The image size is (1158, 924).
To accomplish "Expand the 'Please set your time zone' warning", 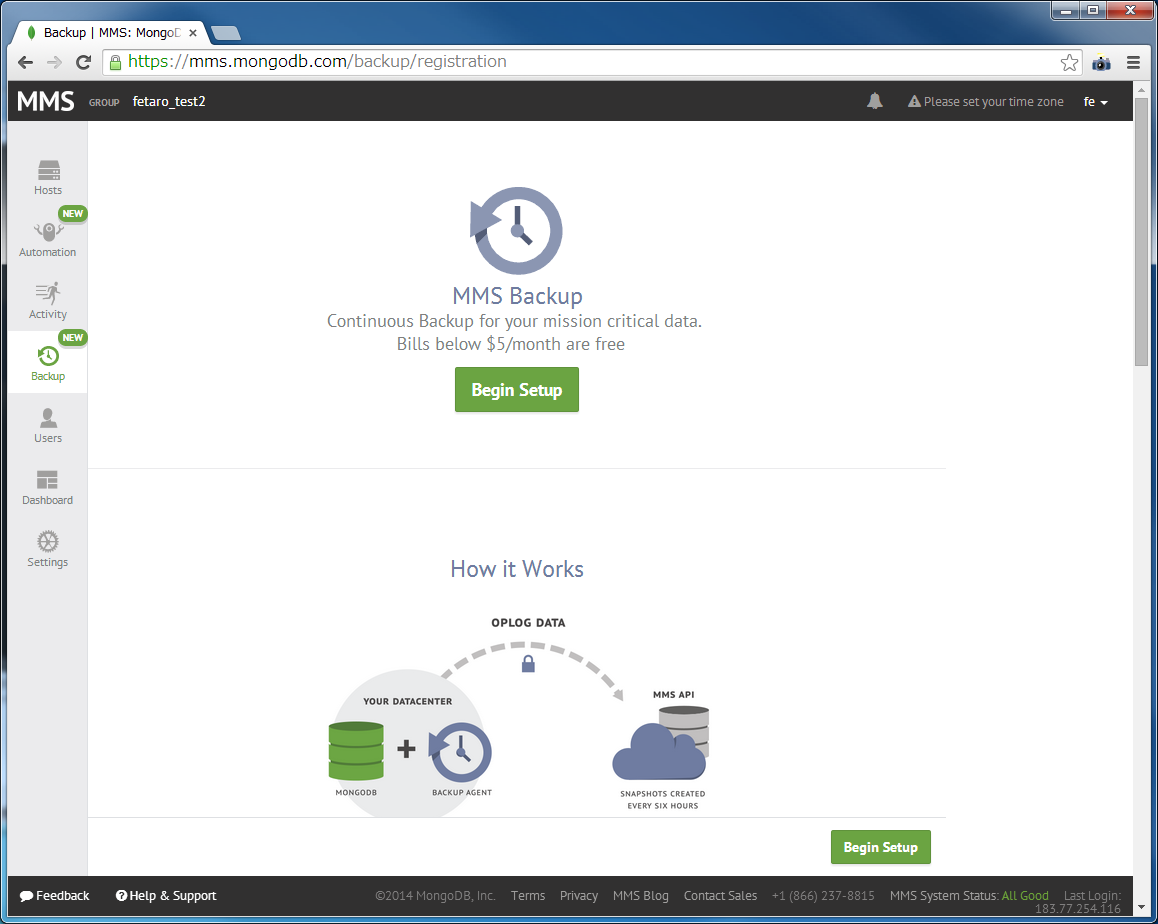I will coord(985,101).
